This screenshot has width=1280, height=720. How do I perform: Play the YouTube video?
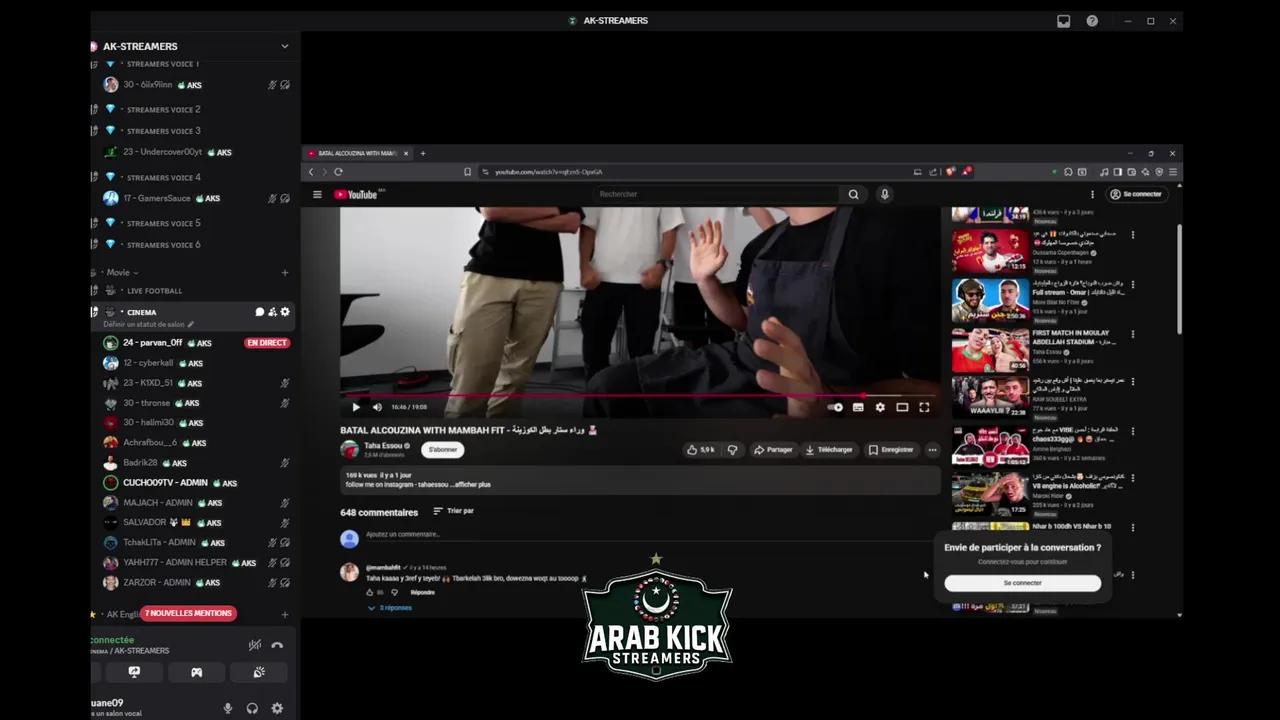click(x=356, y=407)
